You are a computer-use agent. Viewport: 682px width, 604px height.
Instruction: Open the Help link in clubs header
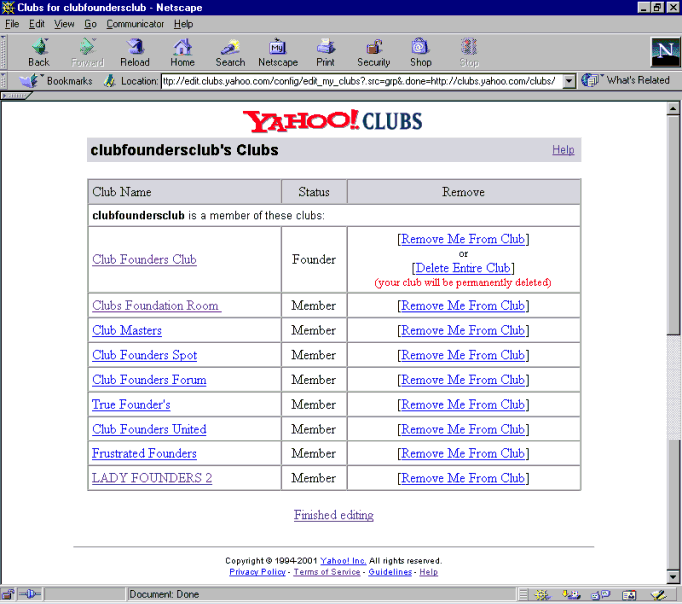pyautogui.click(x=563, y=150)
